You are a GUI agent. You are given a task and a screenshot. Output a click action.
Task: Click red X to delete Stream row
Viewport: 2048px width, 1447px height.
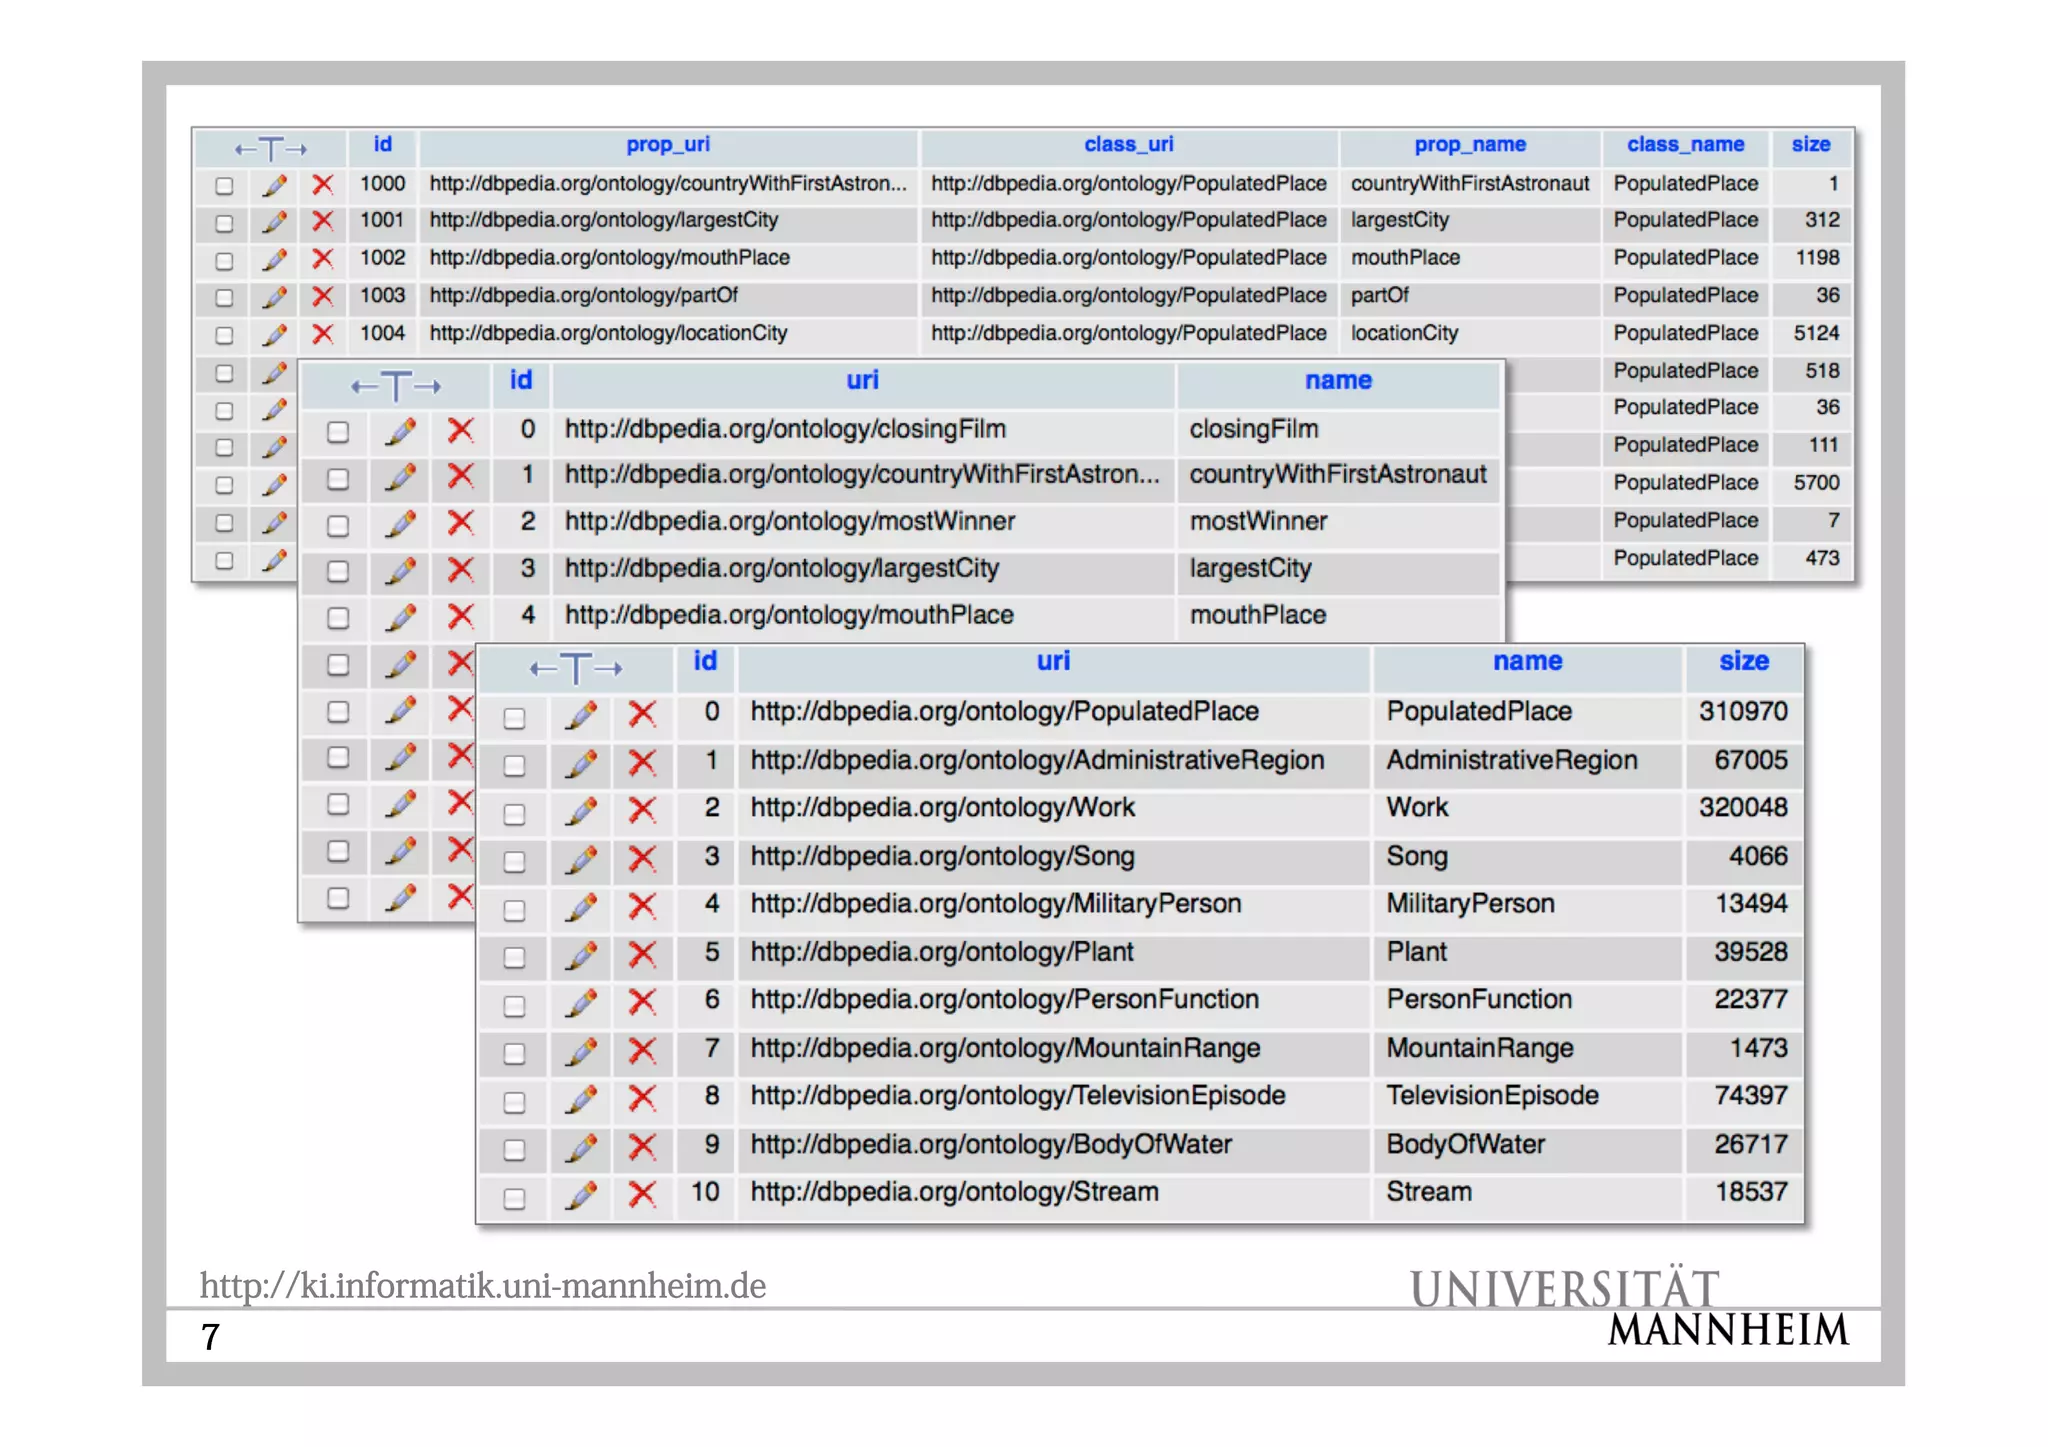642,1194
